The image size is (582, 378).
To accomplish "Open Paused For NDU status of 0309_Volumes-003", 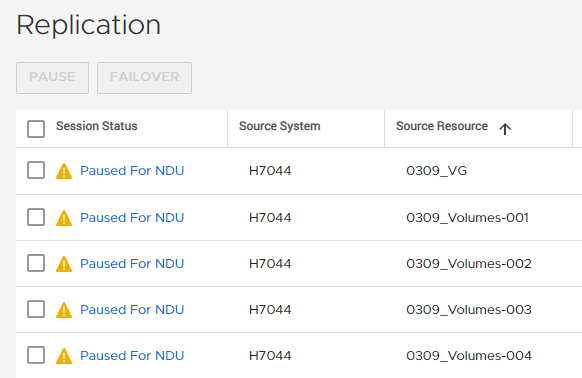I will point(132,309).
